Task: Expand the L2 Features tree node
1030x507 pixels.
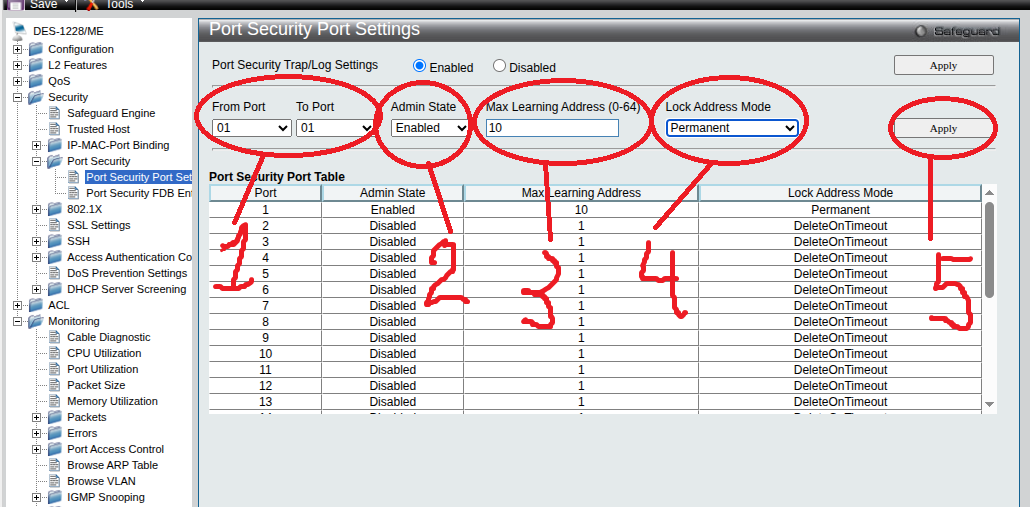Action: (x=18, y=65)
